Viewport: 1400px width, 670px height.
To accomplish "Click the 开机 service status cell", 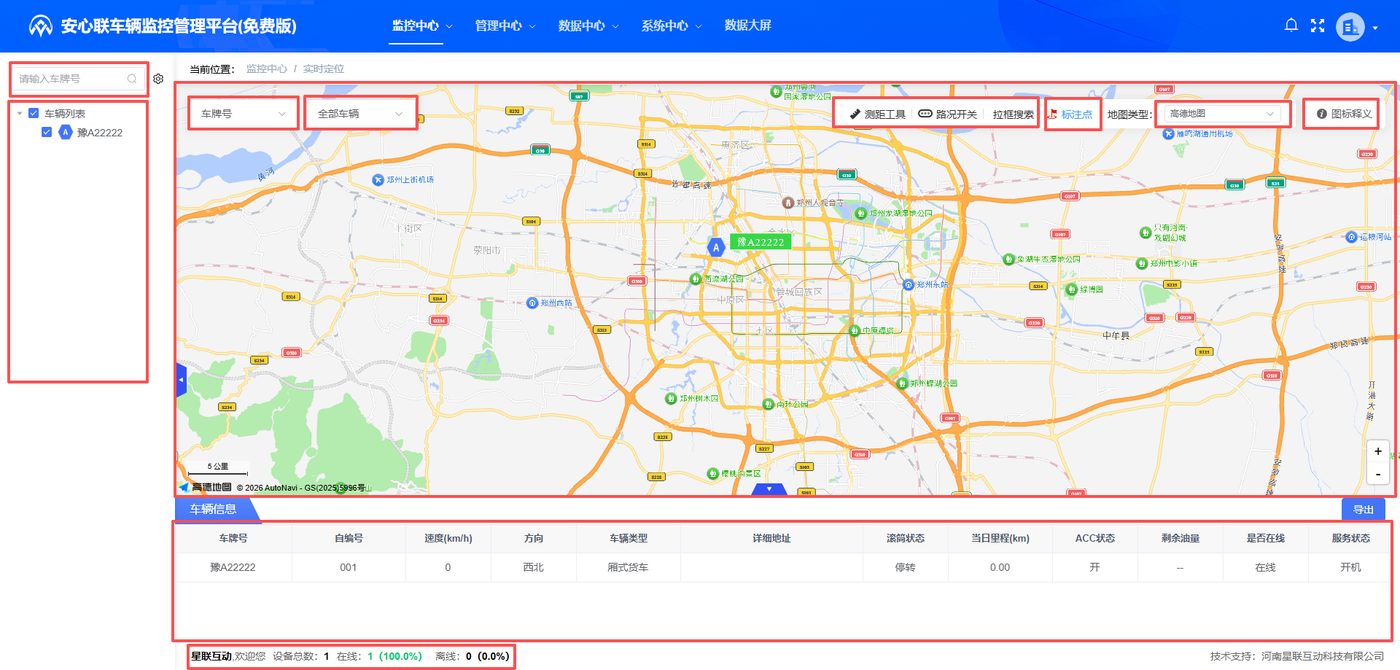I will [1350, 567].
